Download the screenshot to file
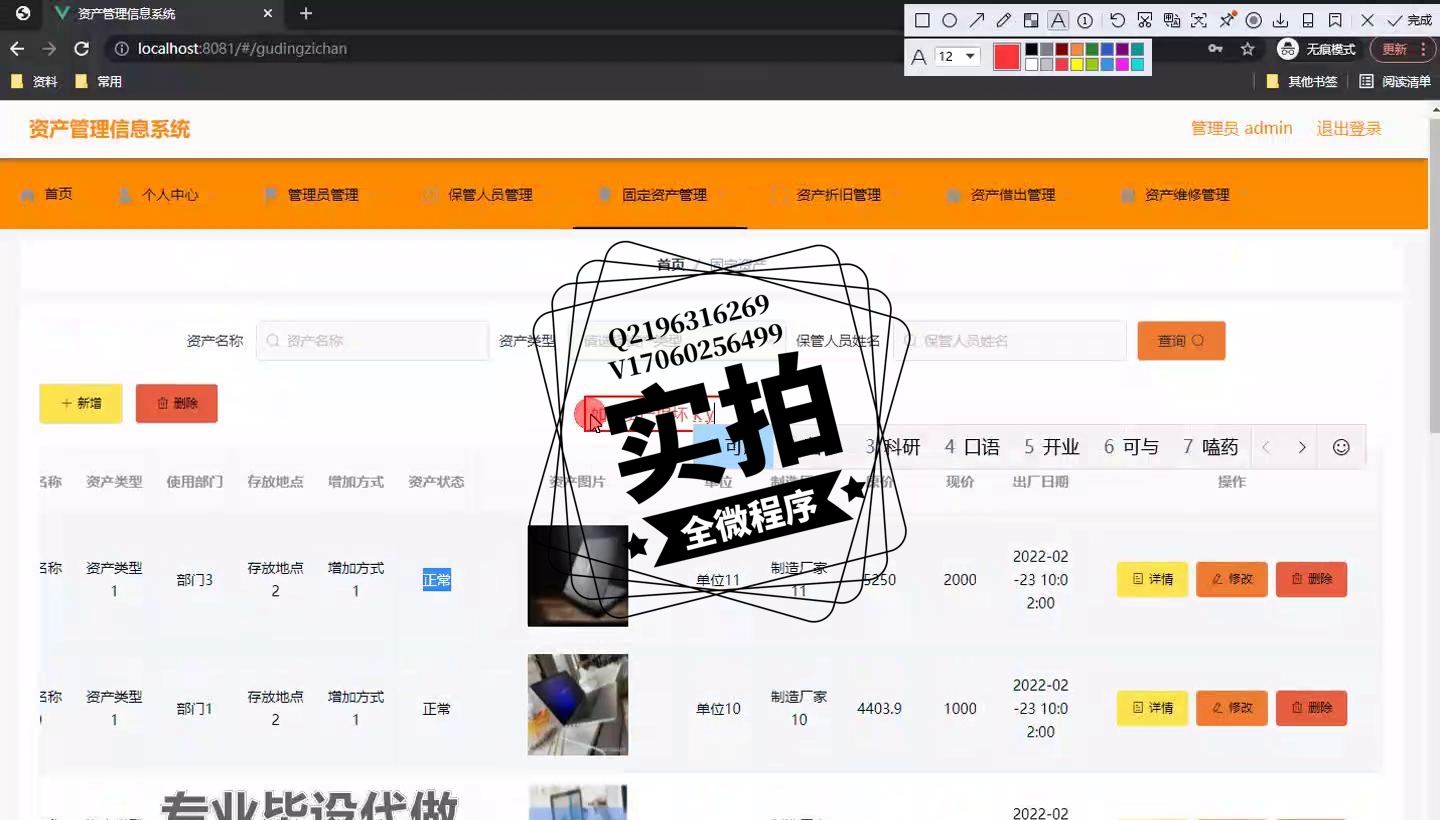 coord(1280,20)
